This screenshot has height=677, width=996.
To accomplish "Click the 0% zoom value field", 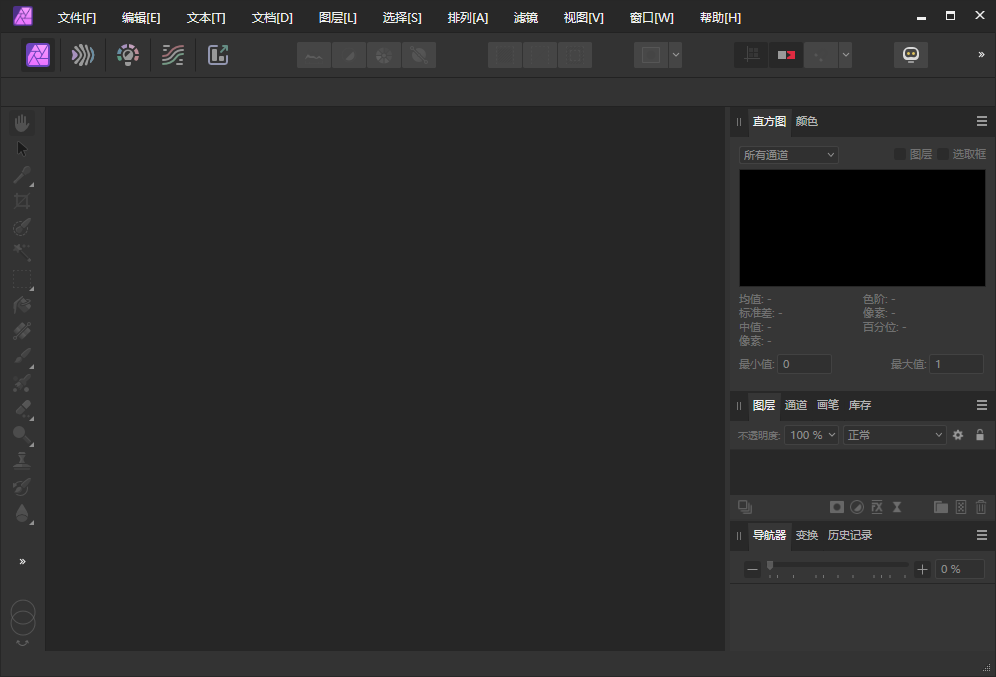I will 959,568.
